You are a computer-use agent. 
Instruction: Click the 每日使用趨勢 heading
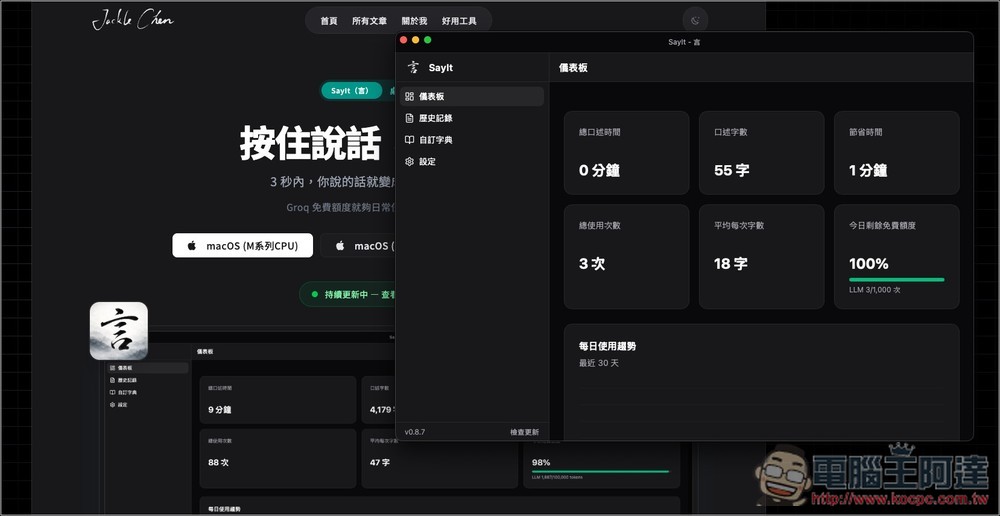click(607, 346)
